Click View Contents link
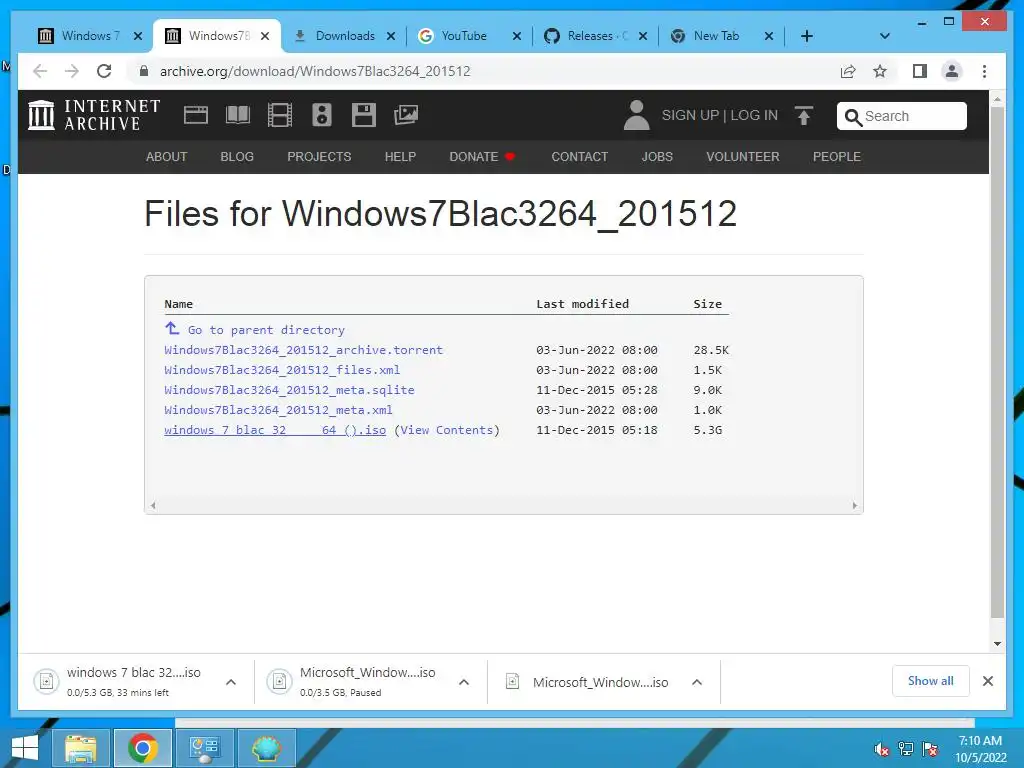This screenshot has height=768, width=1024. (x=447, y=430)
